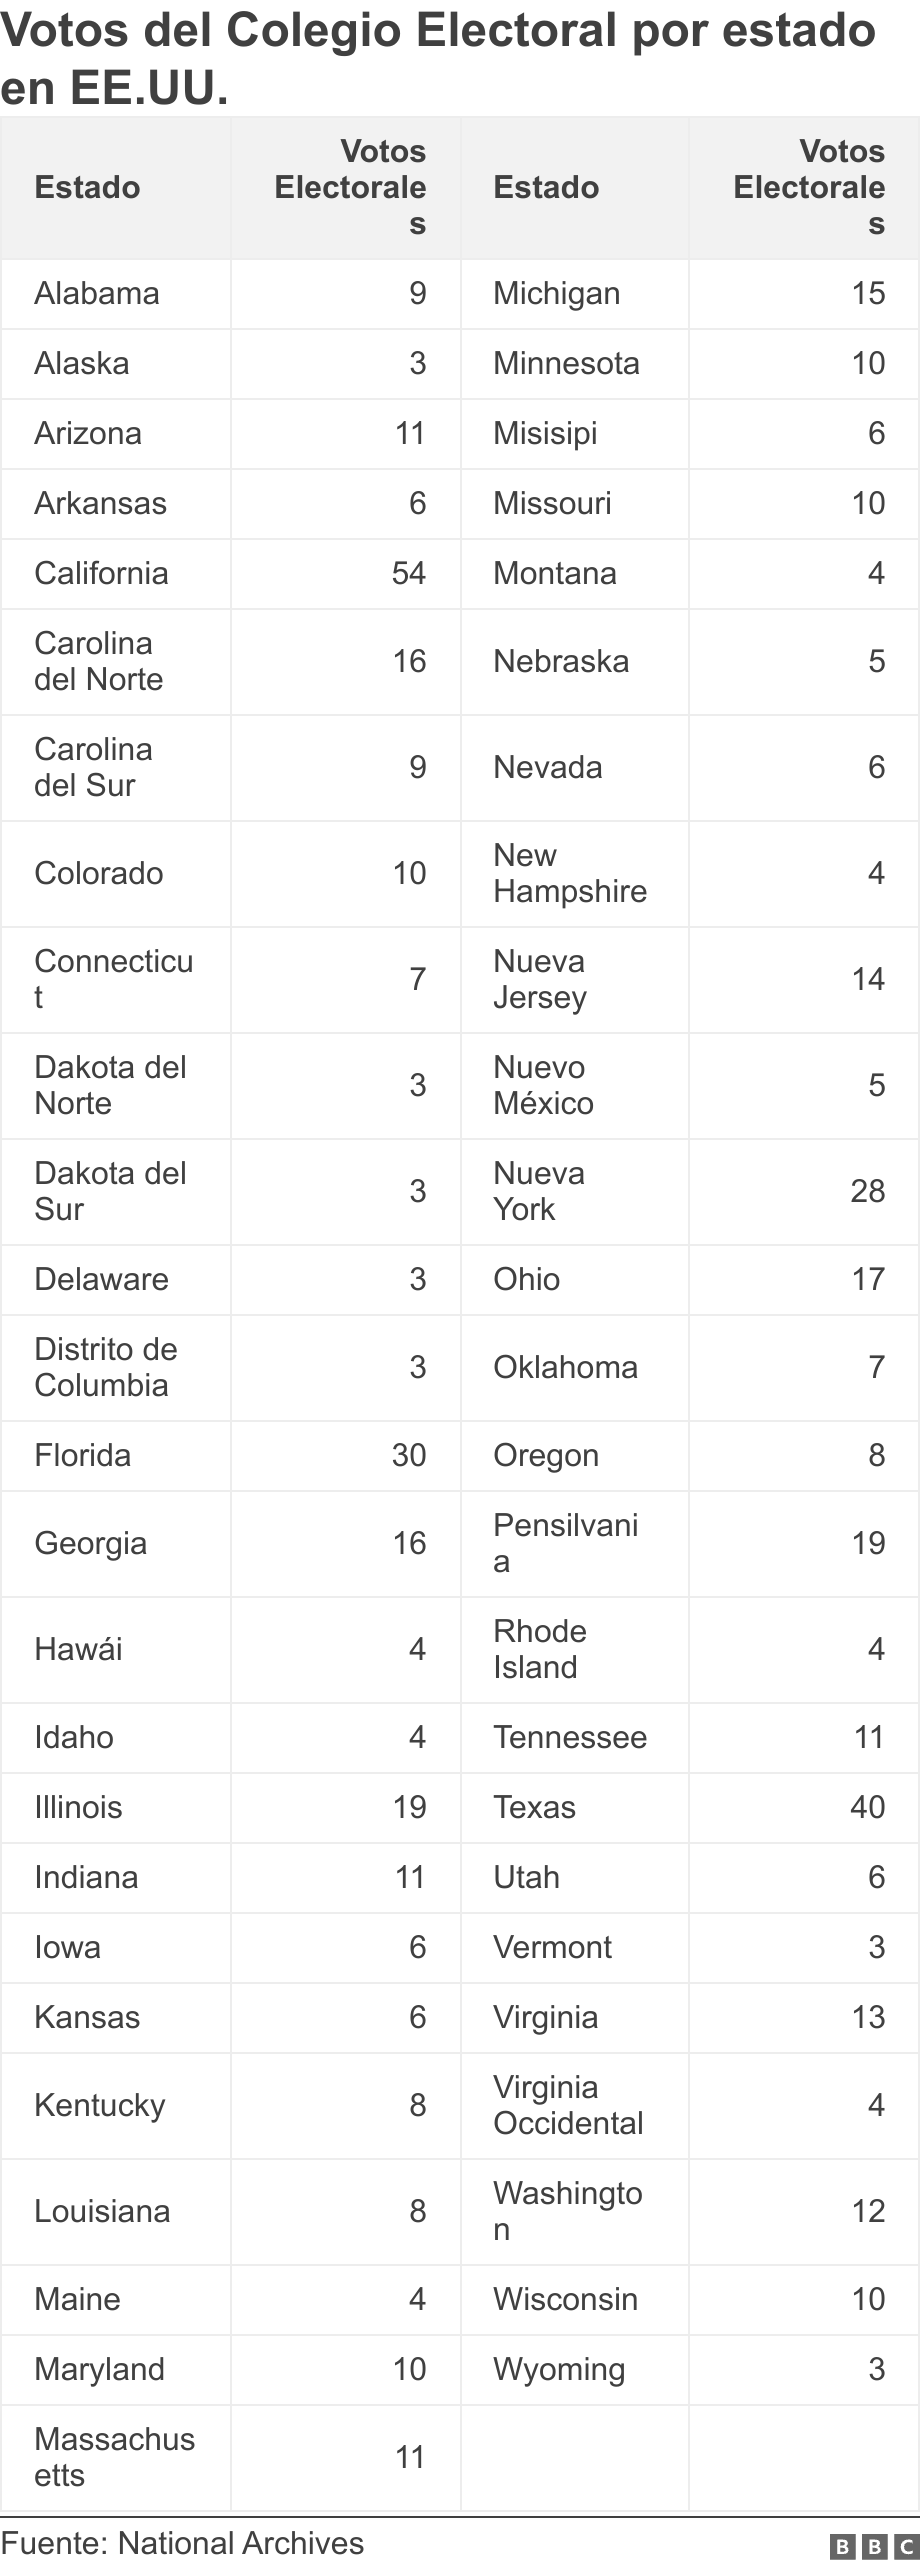Click the Massachusetts state cell
Screen dimensions: 920x2572
click(114, 2457)
